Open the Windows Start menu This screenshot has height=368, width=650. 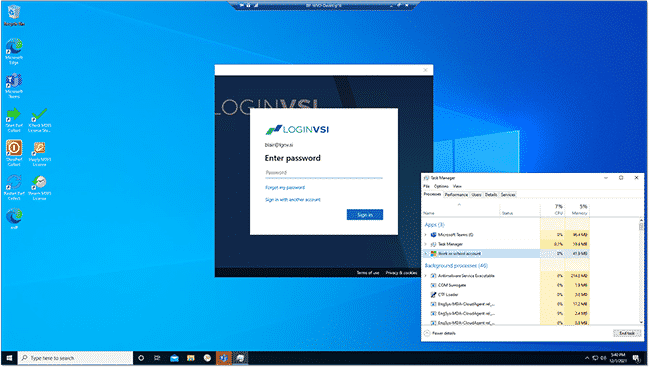(9, 358)
